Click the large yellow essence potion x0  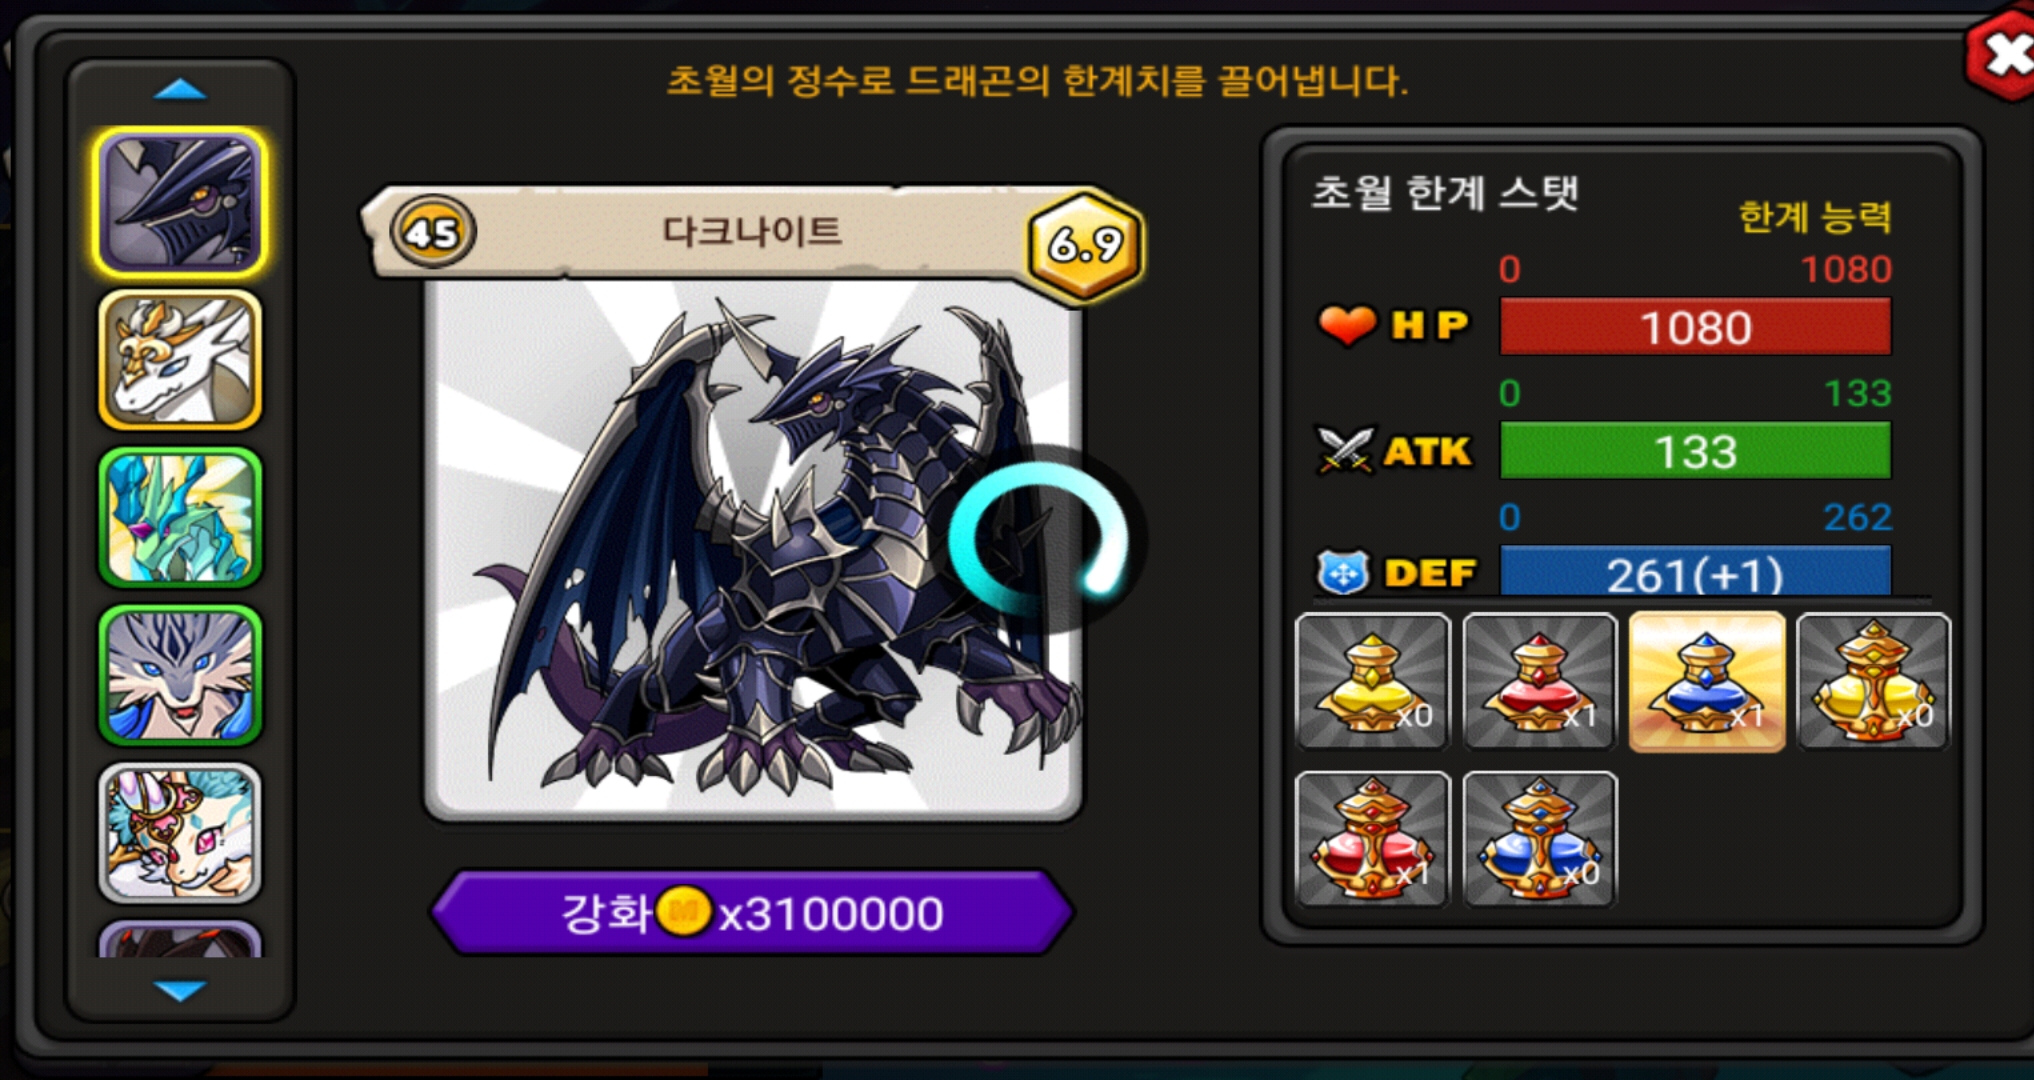point(1873,682)
